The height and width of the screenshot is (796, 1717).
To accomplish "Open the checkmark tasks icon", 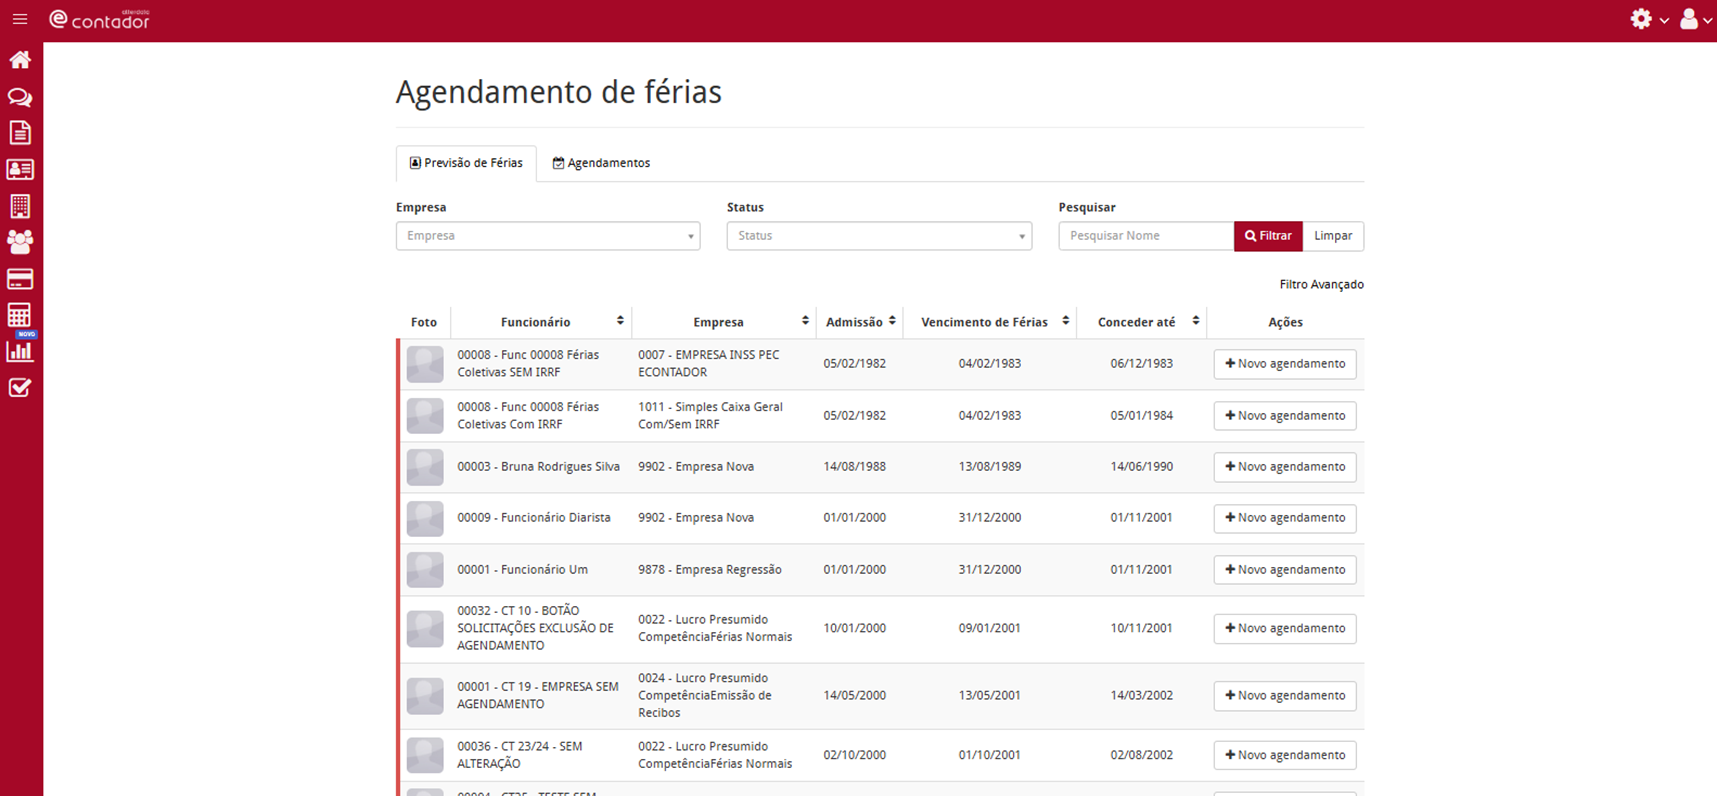I will 20,388.
